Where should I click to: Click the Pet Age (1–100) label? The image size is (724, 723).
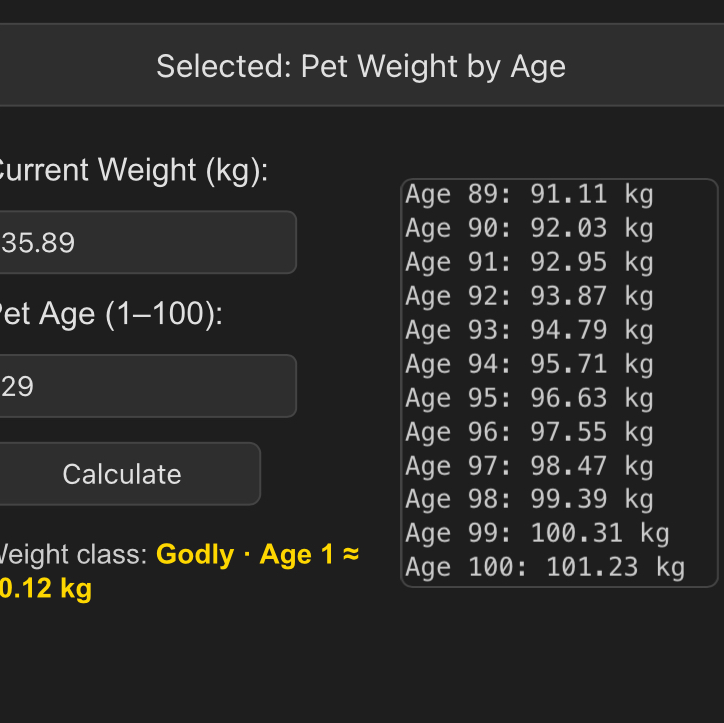(x=111, y=314)
